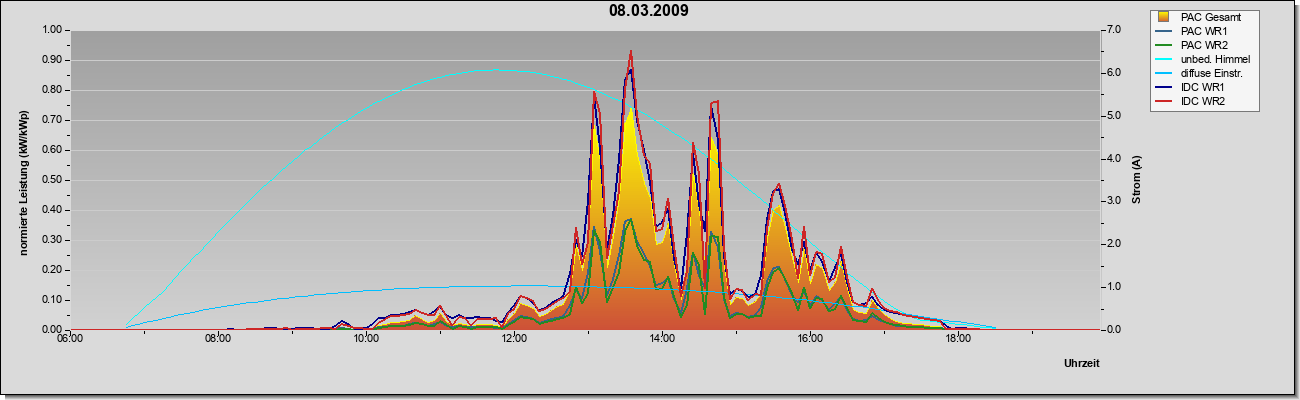Click the 14:00 time axis label
This screenshot has height=400, width=1300.
[662, 339]
